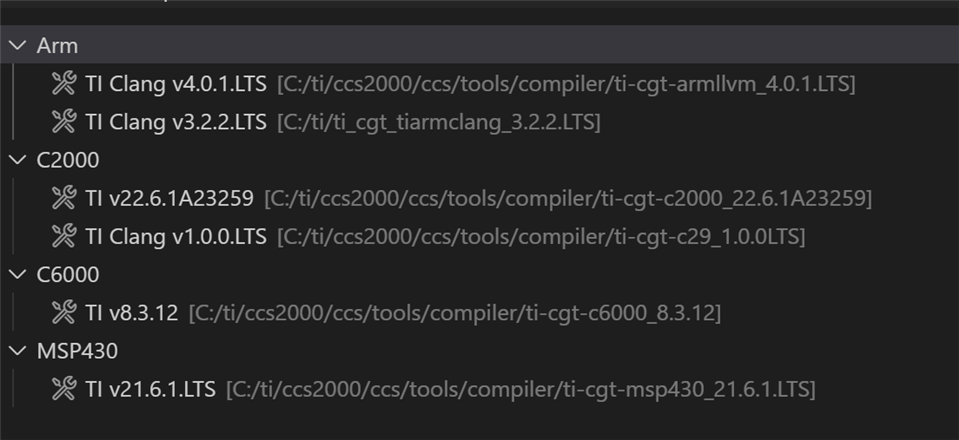Collapse the MSP430 group chevron
The width and height of the screenshot is (959, 440).
pyautogui.click(x=17, y=351)
